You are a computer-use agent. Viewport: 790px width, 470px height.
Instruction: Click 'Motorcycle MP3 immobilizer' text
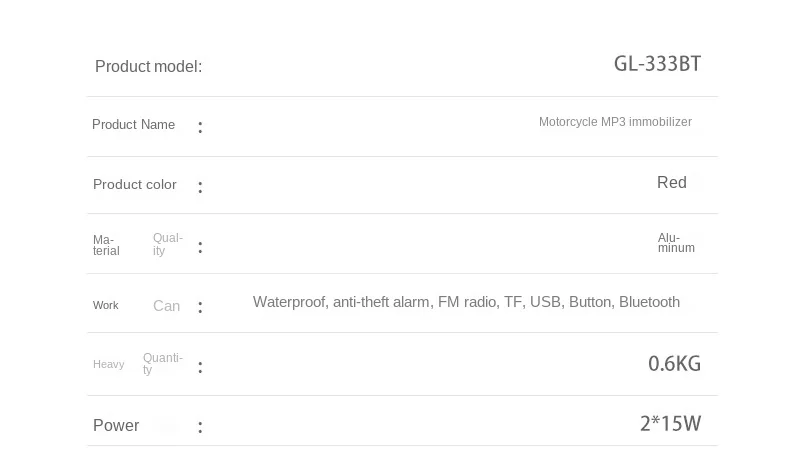click(615, 122)
